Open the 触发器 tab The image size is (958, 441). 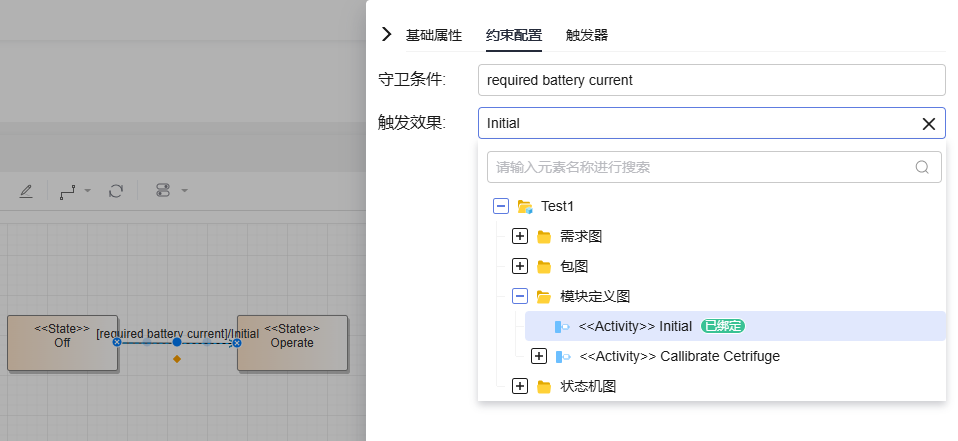(587, 35)
